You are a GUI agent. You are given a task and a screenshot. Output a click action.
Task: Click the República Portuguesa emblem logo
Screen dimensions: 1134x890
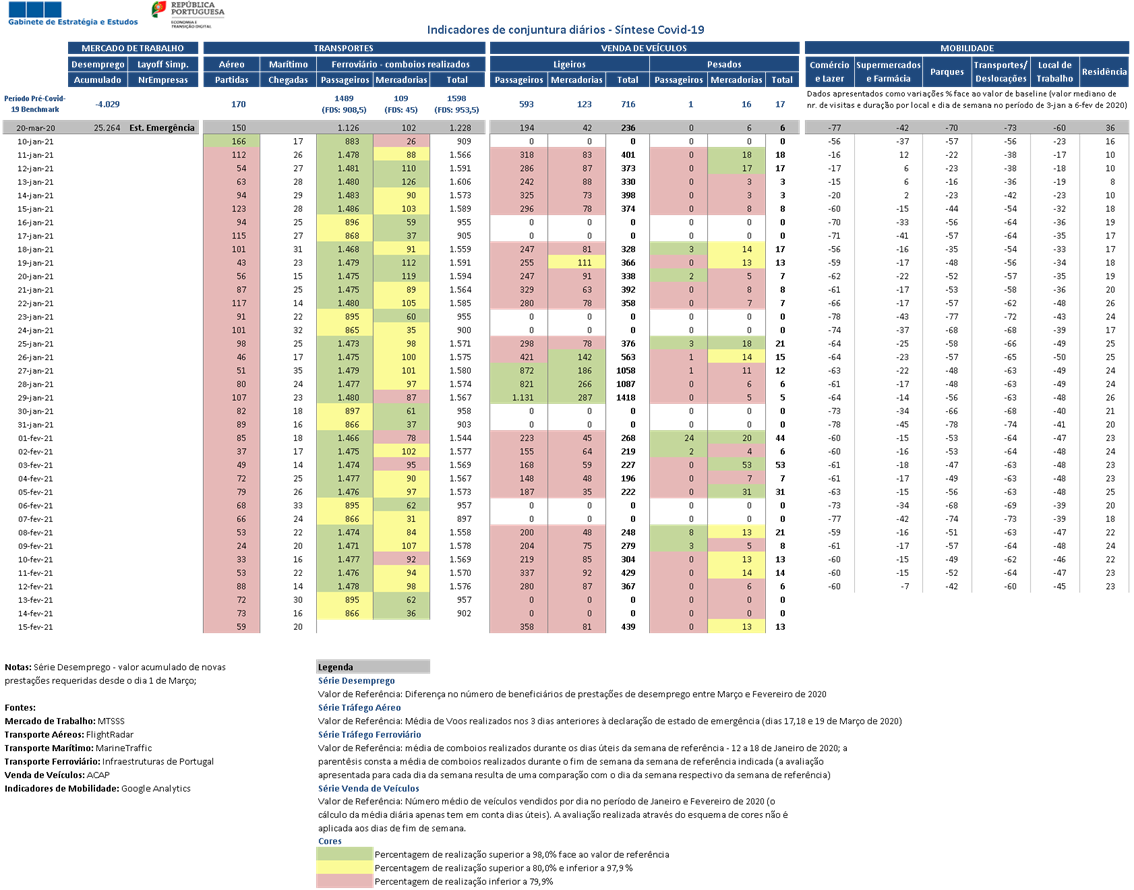click(188, 14)
